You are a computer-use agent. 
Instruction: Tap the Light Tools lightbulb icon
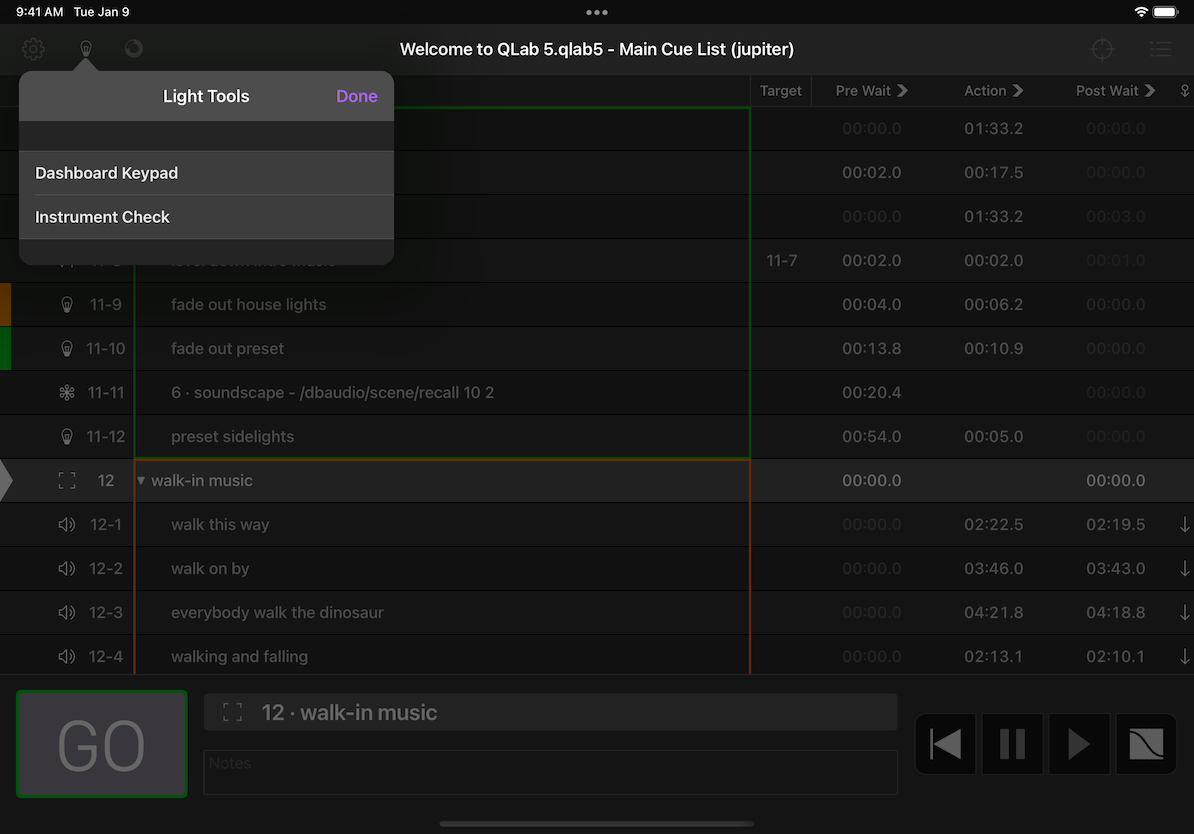pyautogui.click(x=86, y=49)
